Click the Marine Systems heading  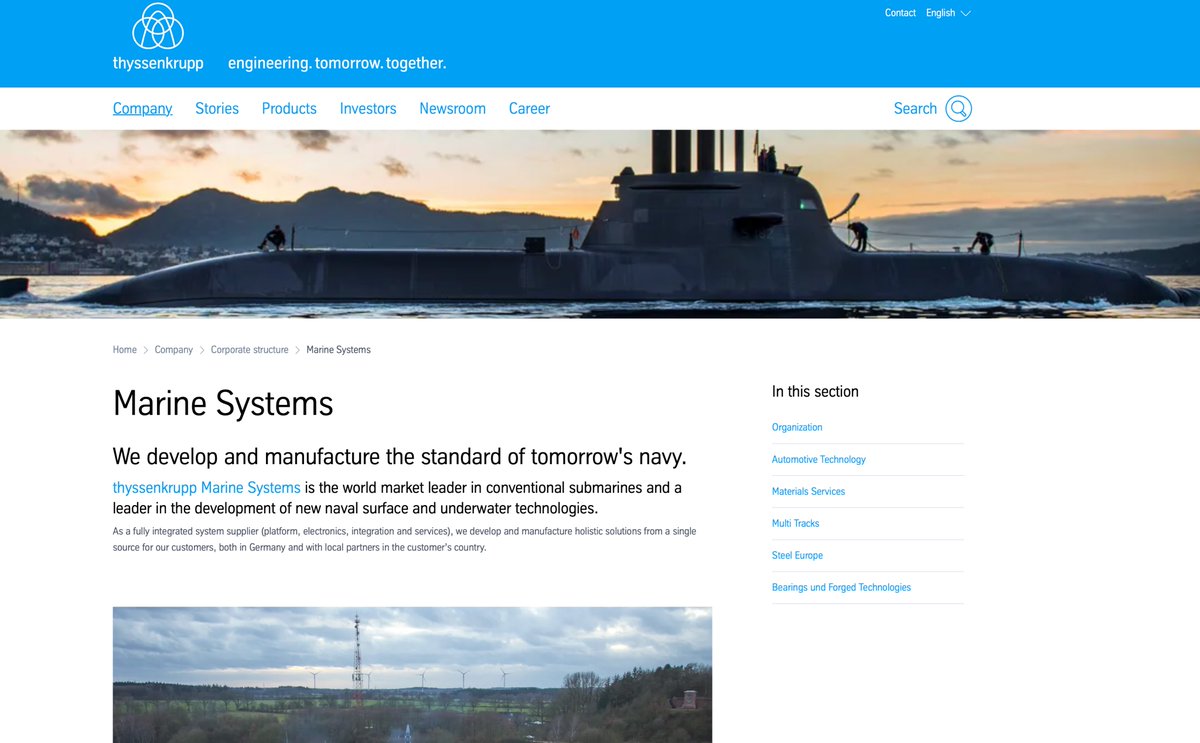pos(223,404)
